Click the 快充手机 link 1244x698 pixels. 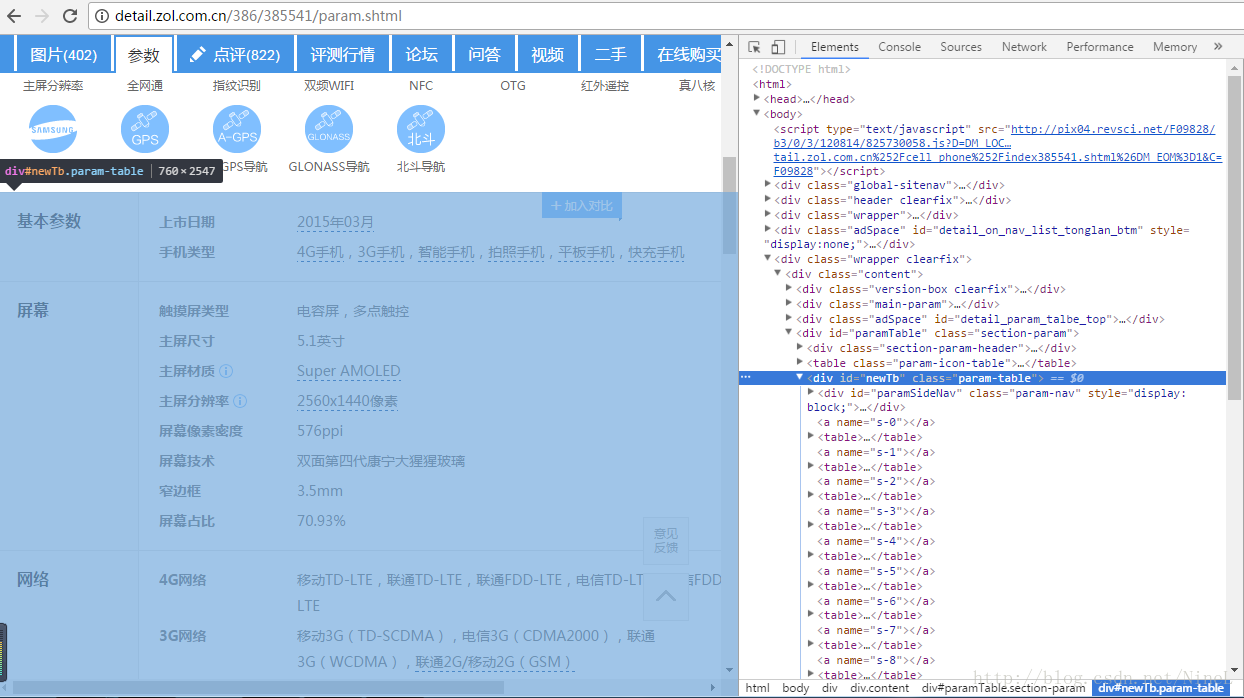coord(656,252)
